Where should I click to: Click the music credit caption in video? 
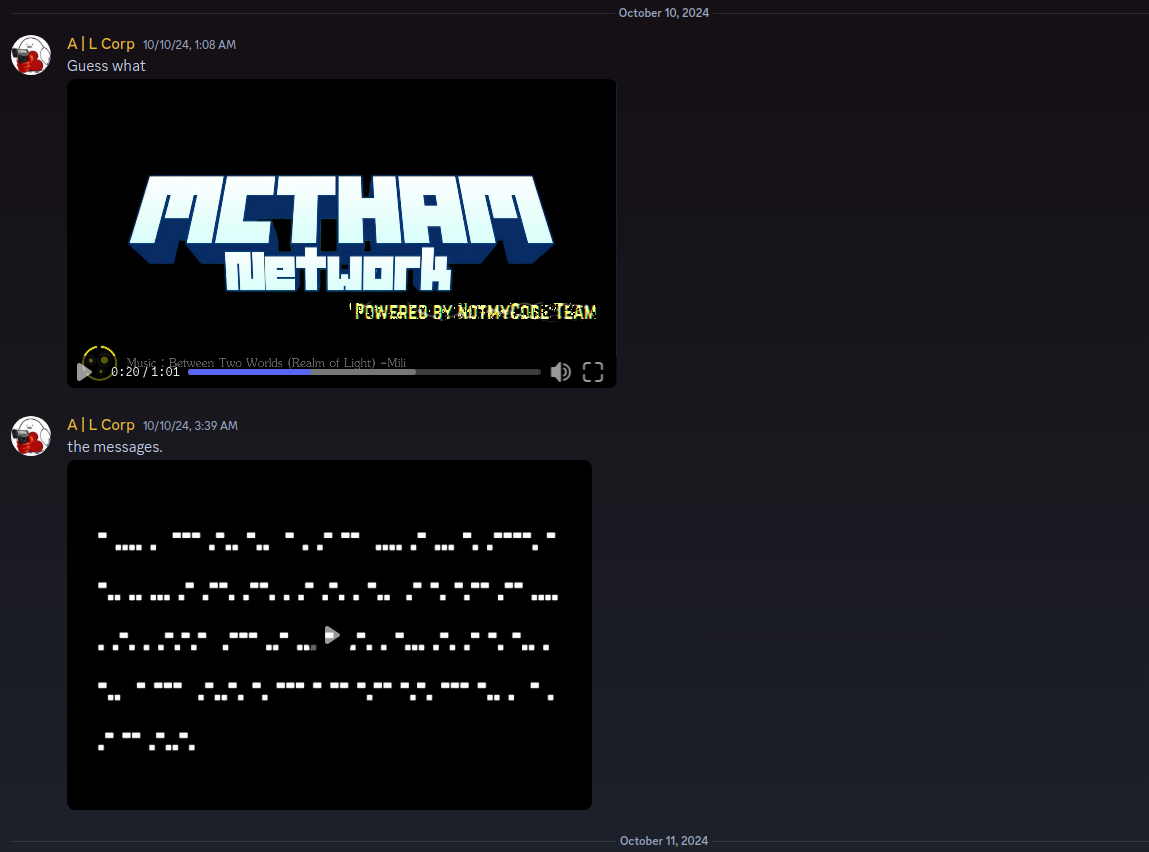click(x=266, y=362)
